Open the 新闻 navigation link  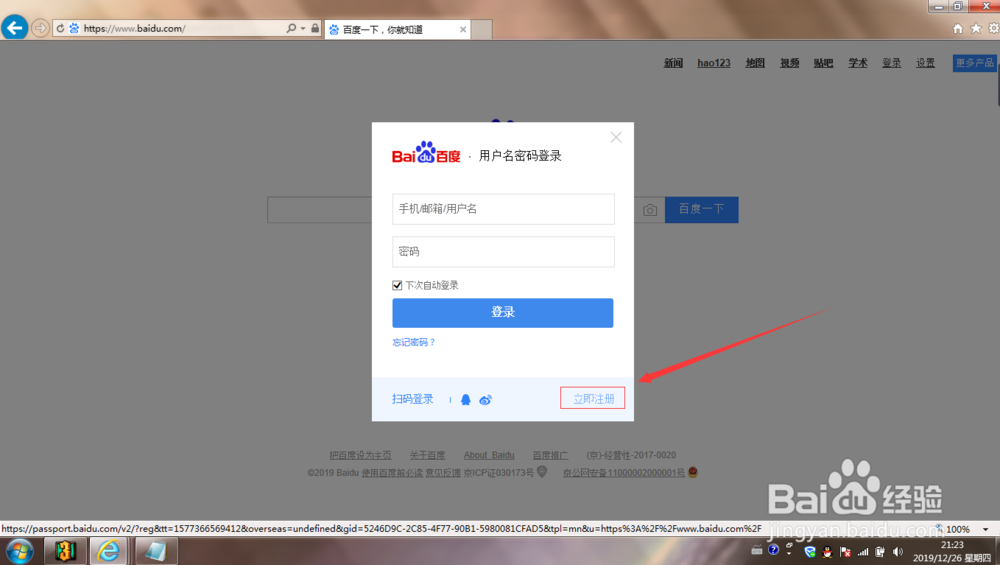(673, 62)
